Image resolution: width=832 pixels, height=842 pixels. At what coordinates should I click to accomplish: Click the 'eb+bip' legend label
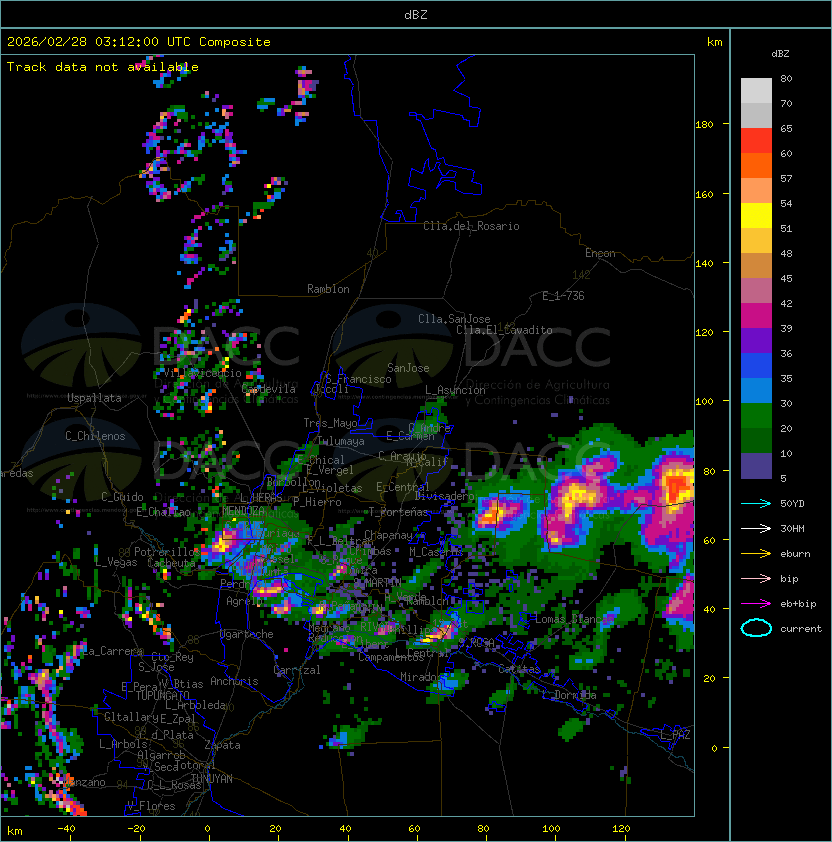tap(798, 604)
